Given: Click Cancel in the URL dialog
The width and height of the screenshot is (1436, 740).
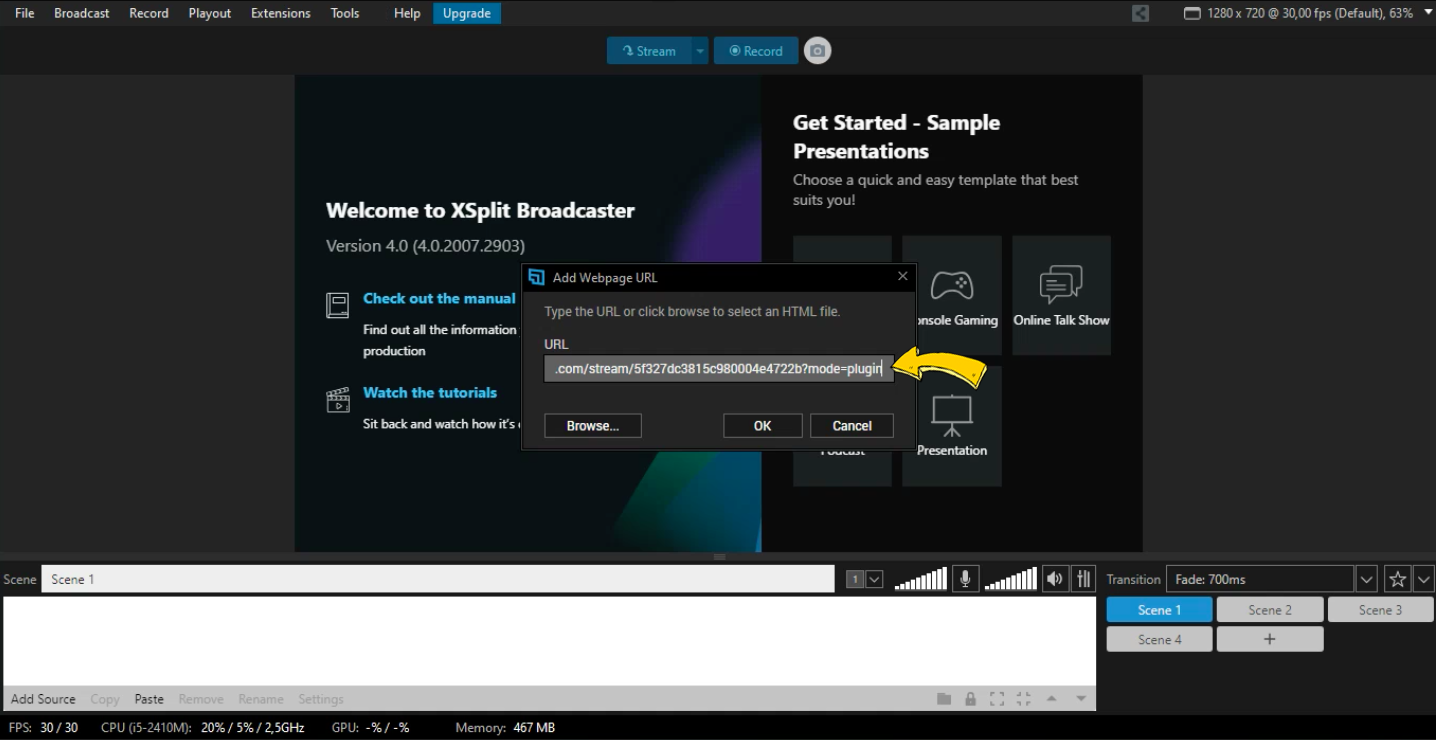Looking at the screenshot, I should click(x=852, y=426).
